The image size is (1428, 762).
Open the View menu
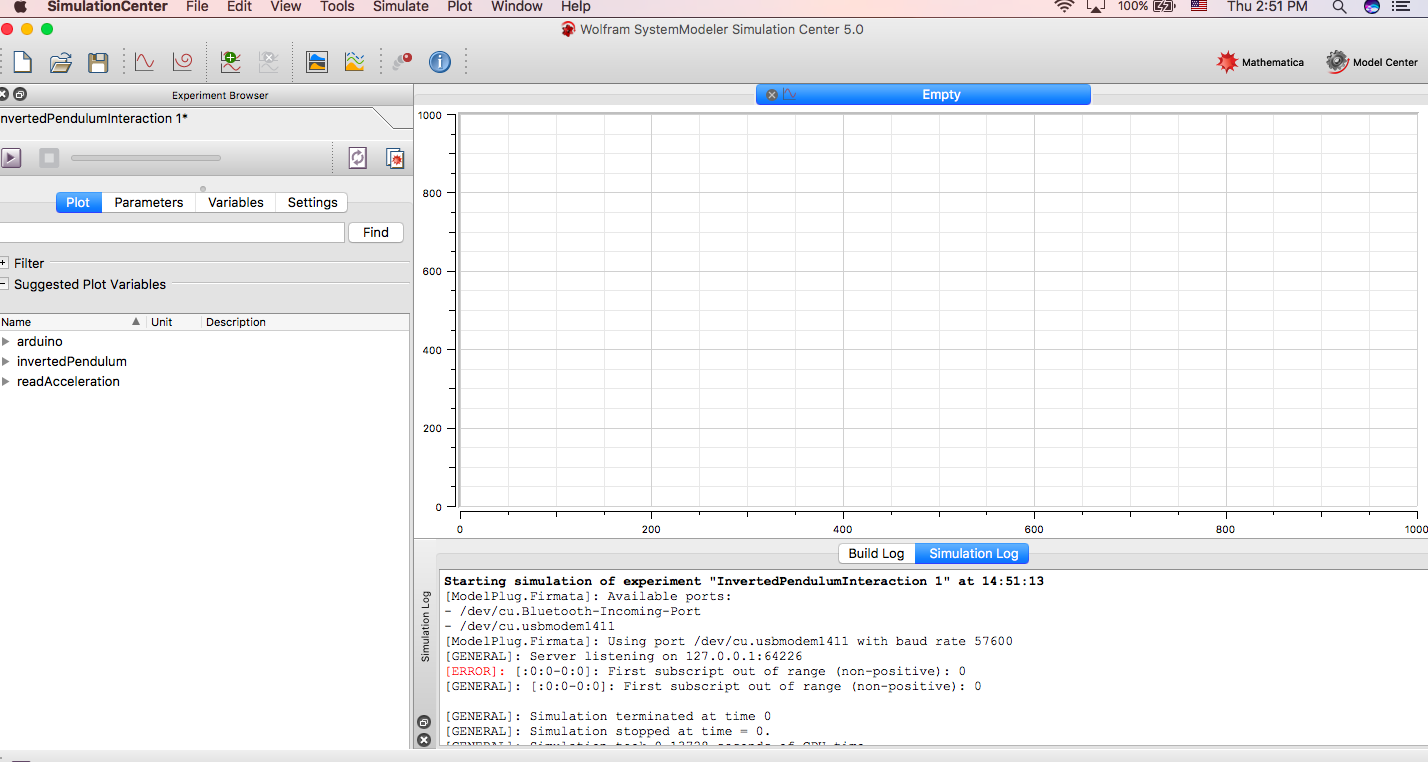click(285, 7)
